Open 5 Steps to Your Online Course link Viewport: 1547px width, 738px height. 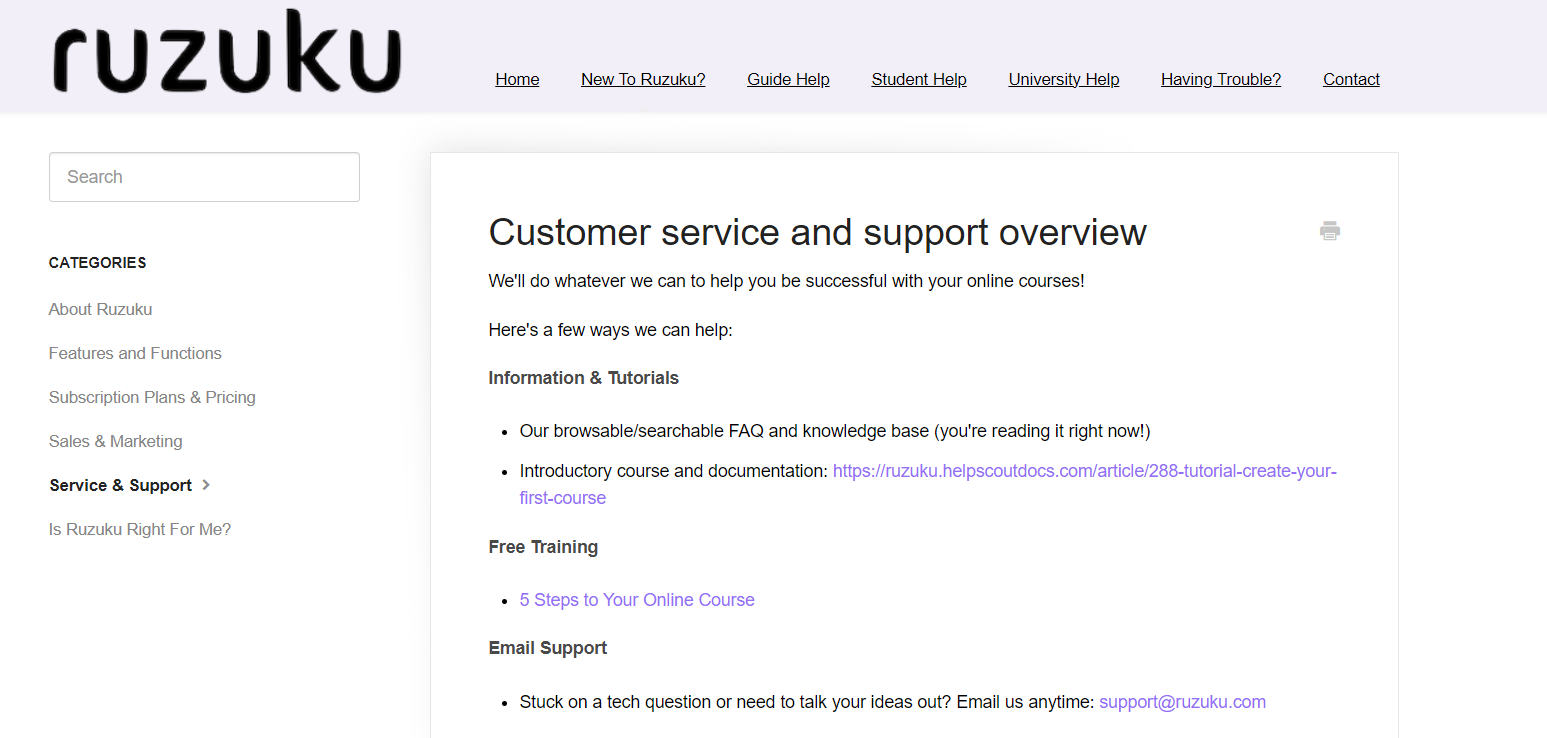click(637, 600)
